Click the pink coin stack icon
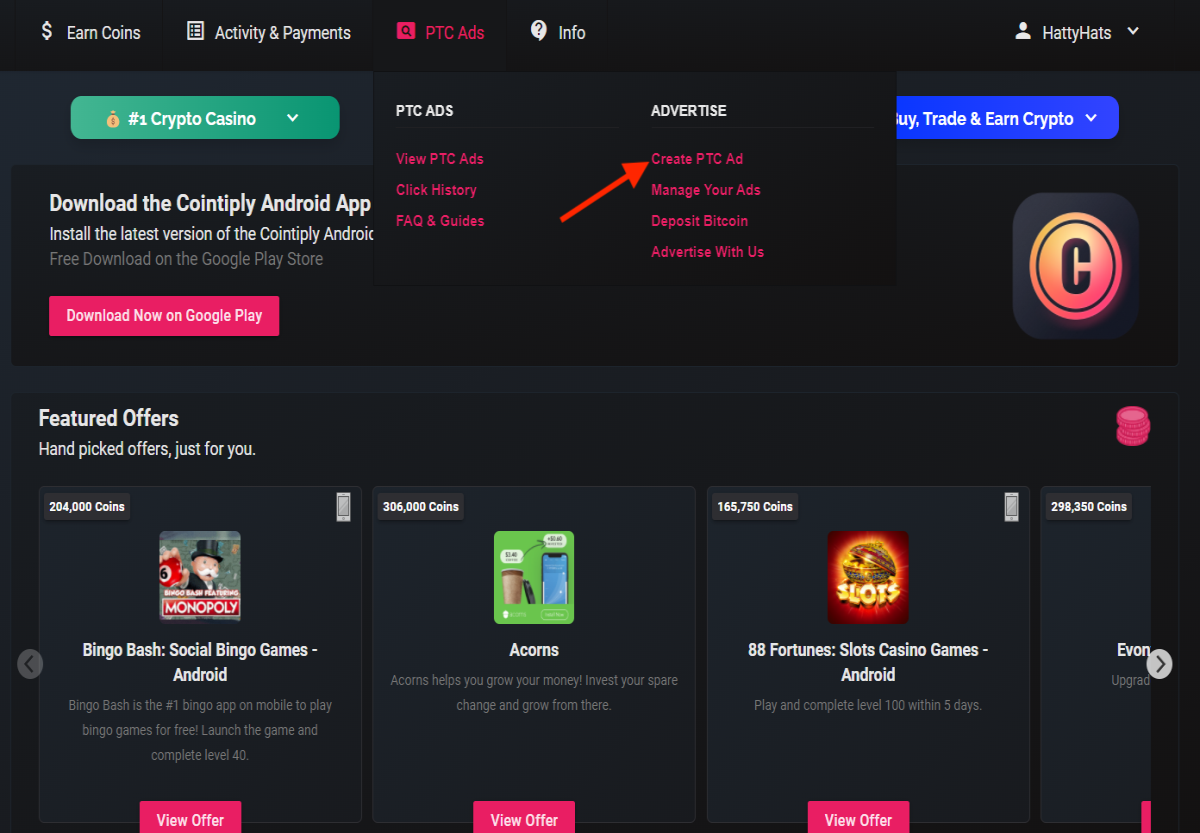Viewport: 1200px width, 833px height. pyautogui.click(x=1133, y=426)
